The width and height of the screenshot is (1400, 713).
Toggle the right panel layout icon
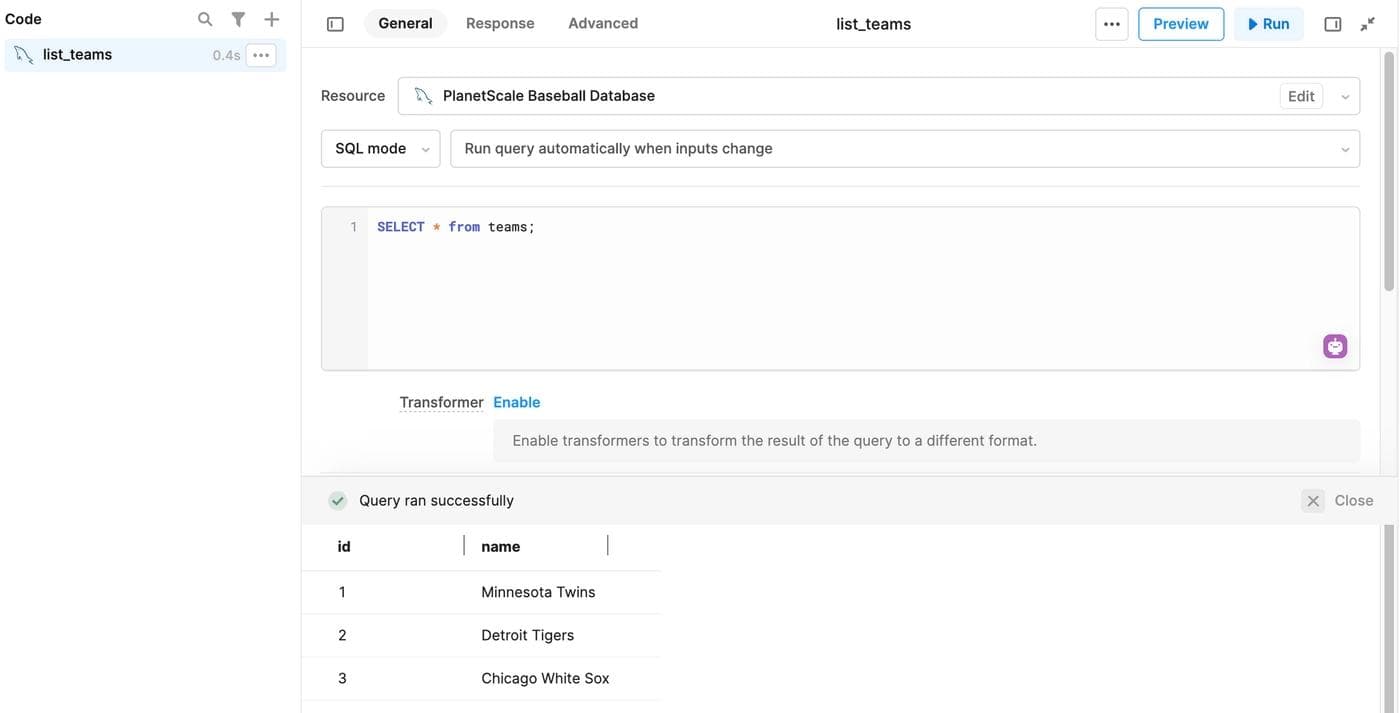pyautogui.click(x=1332, y=24)
